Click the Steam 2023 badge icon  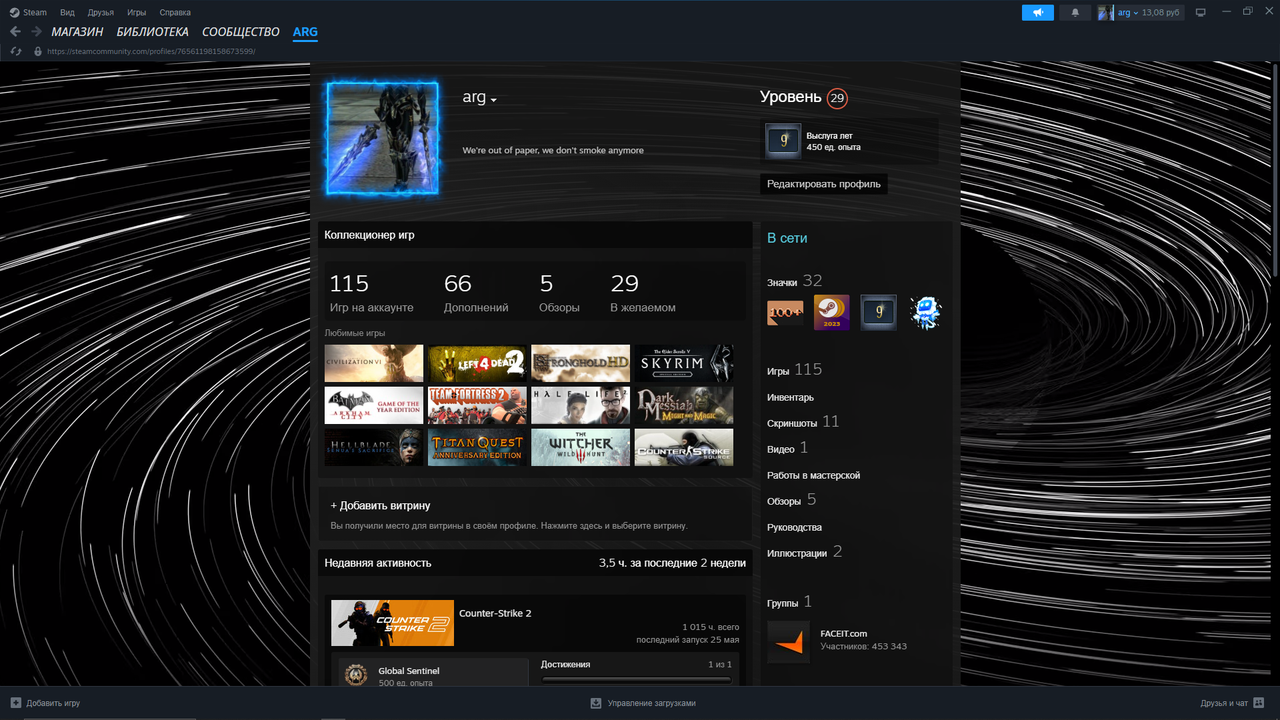click(832, 313)
